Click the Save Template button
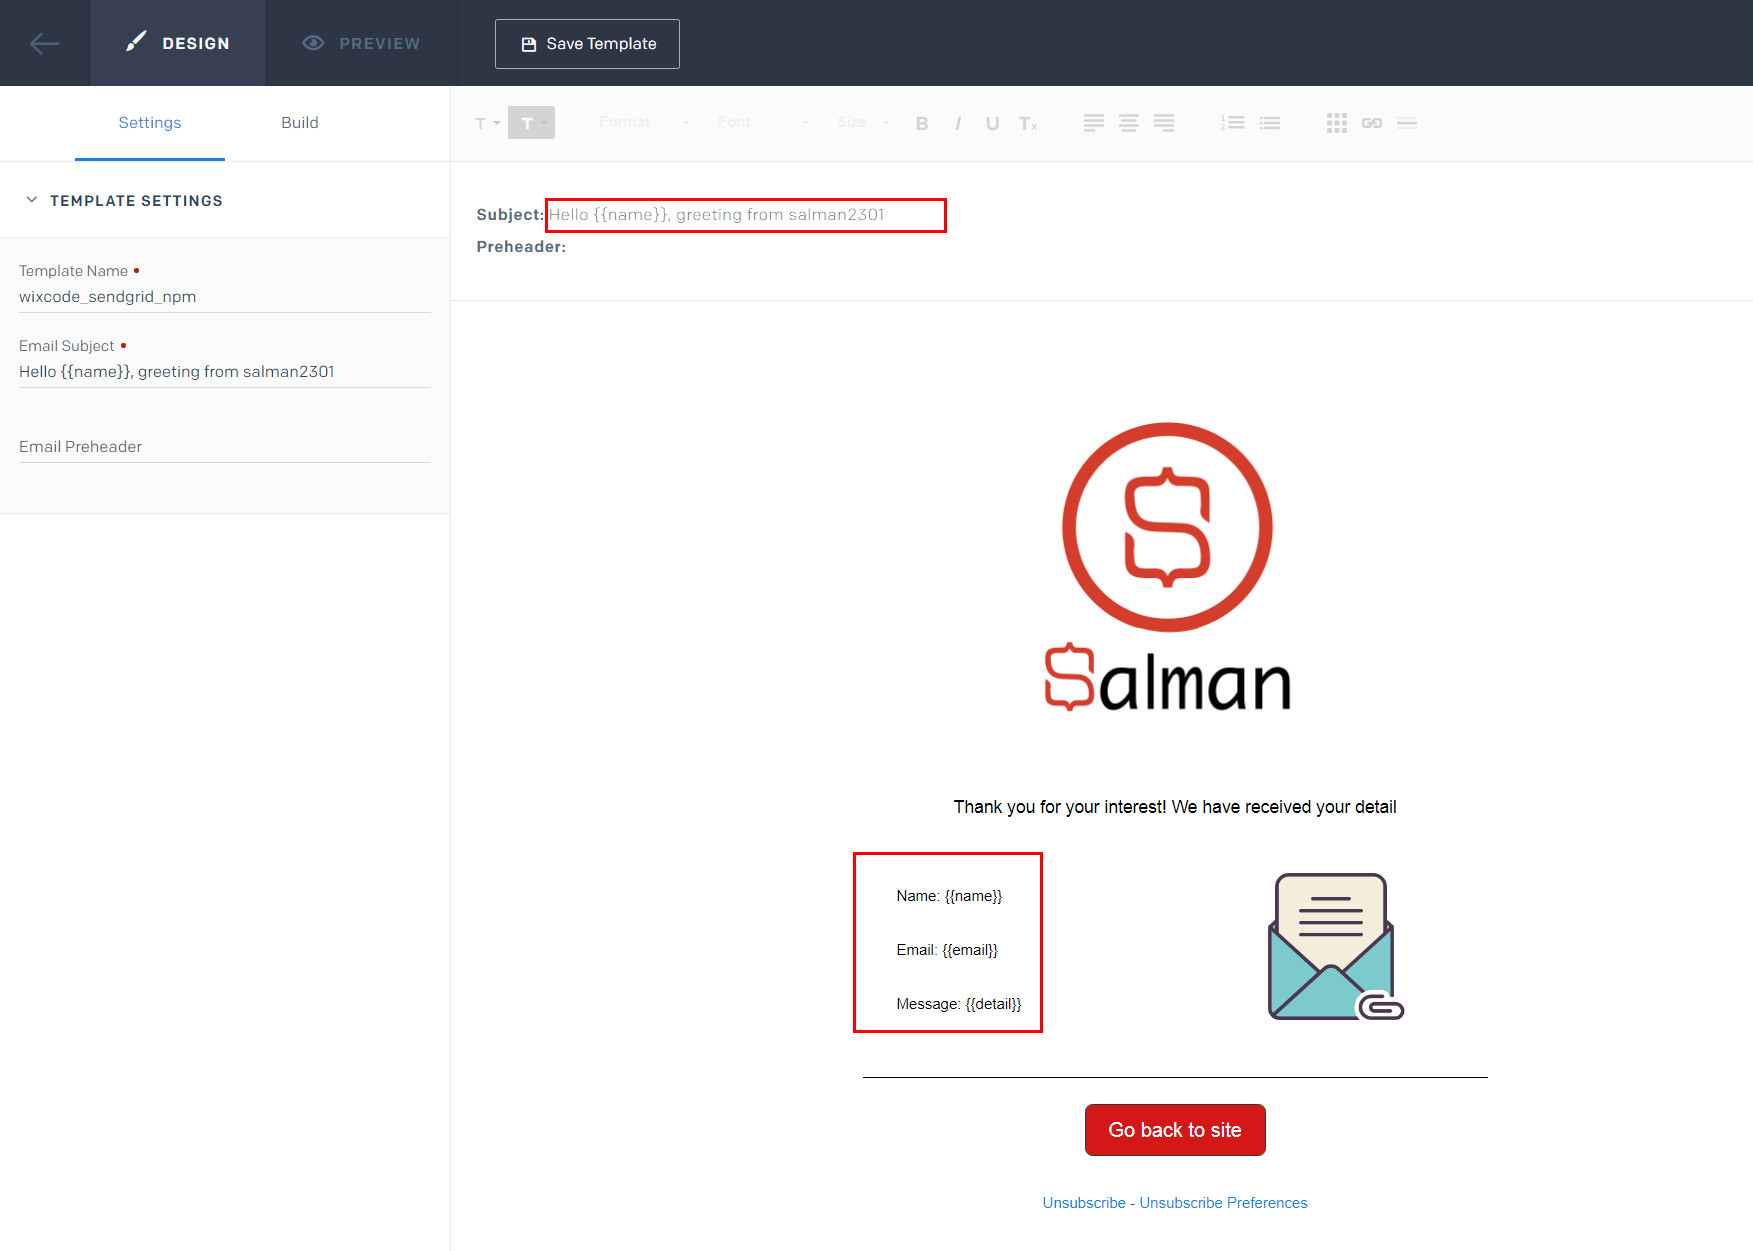Image resolution: width=1753 pixels, height=1251 pixels. (587, 43)
